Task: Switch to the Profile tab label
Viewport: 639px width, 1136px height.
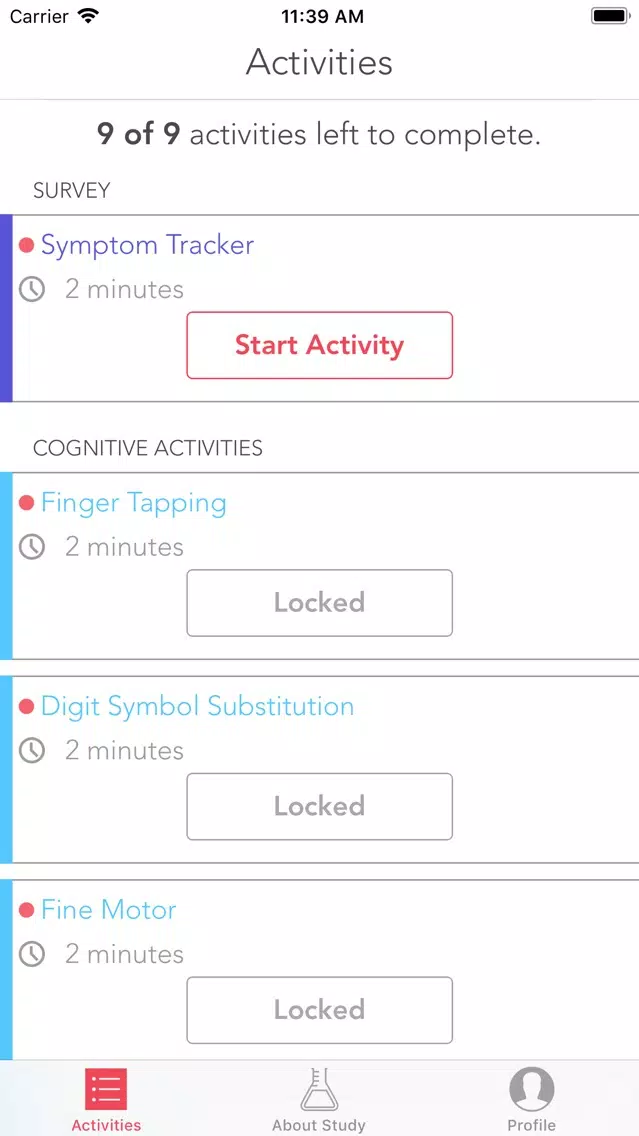Action: coord(532,1125)
